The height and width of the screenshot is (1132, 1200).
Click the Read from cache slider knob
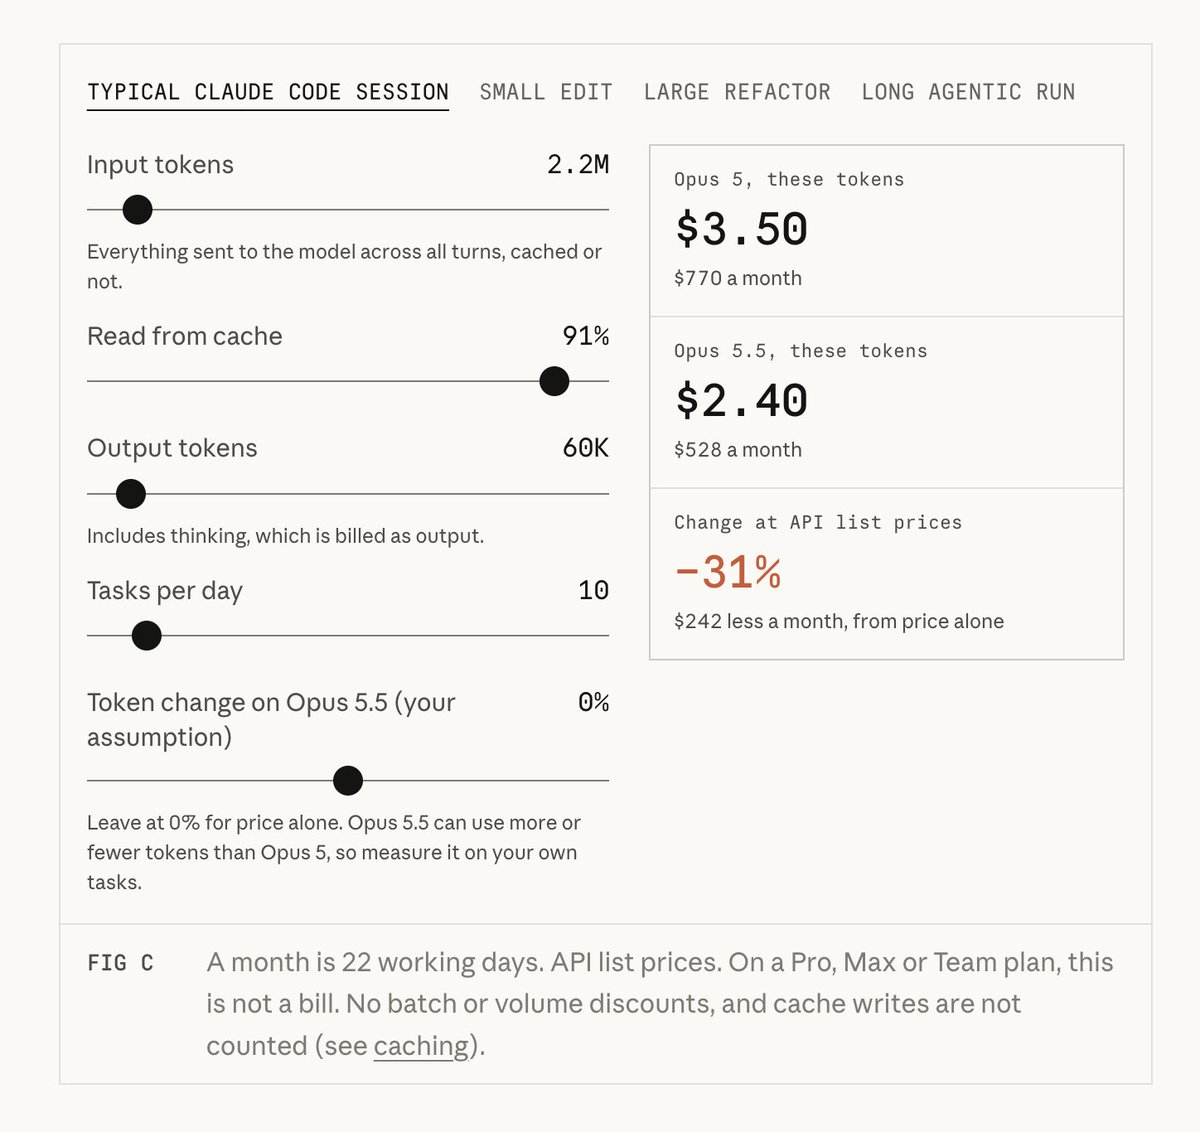(x=554, y=381)
